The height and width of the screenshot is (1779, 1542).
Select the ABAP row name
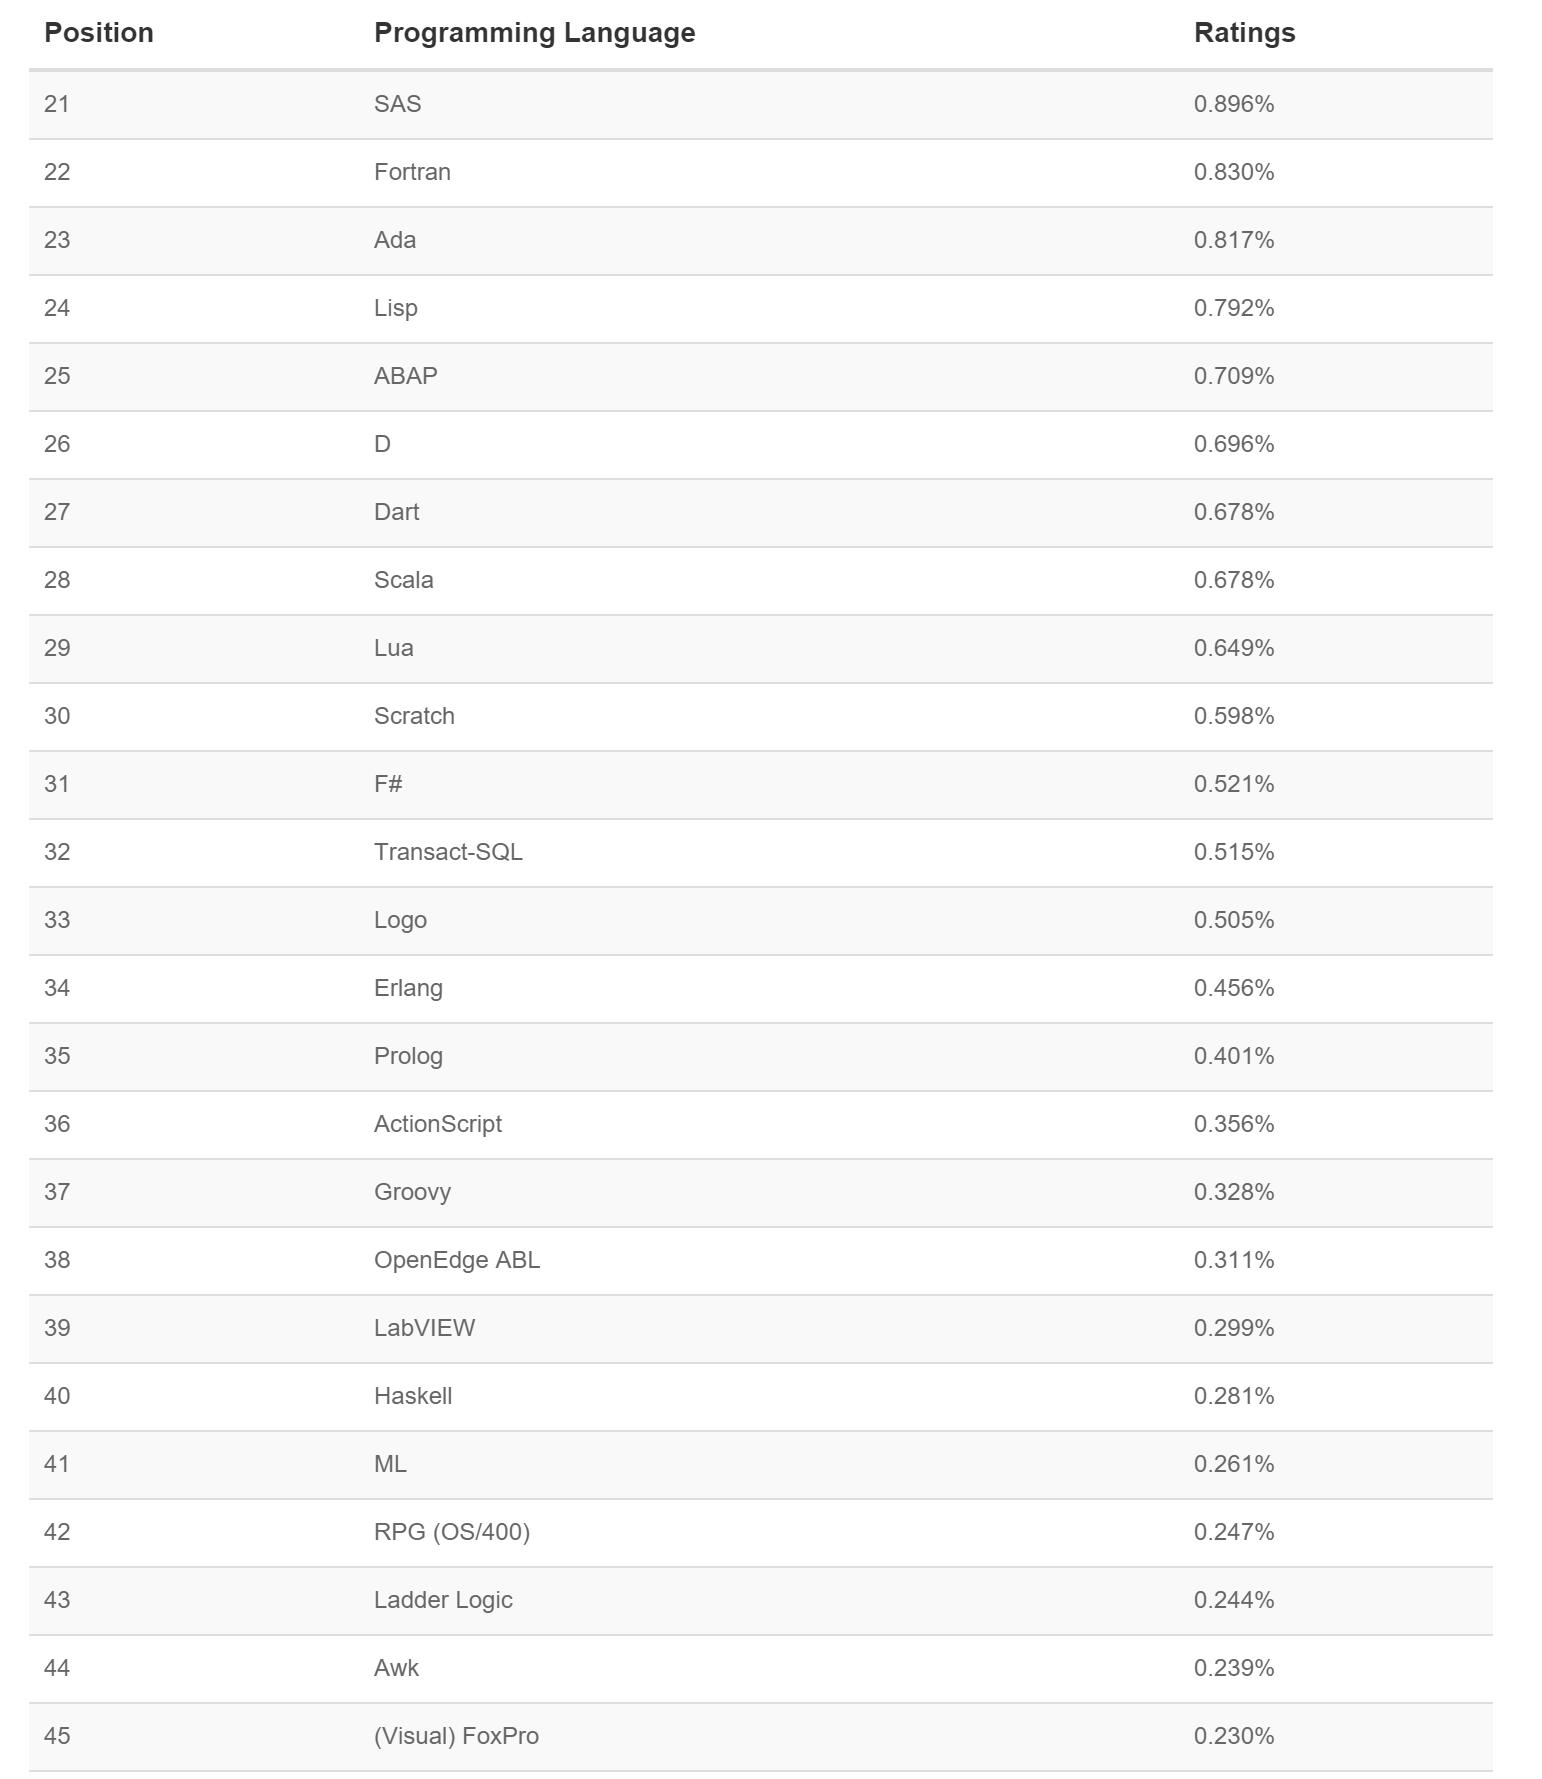(405, 376)
